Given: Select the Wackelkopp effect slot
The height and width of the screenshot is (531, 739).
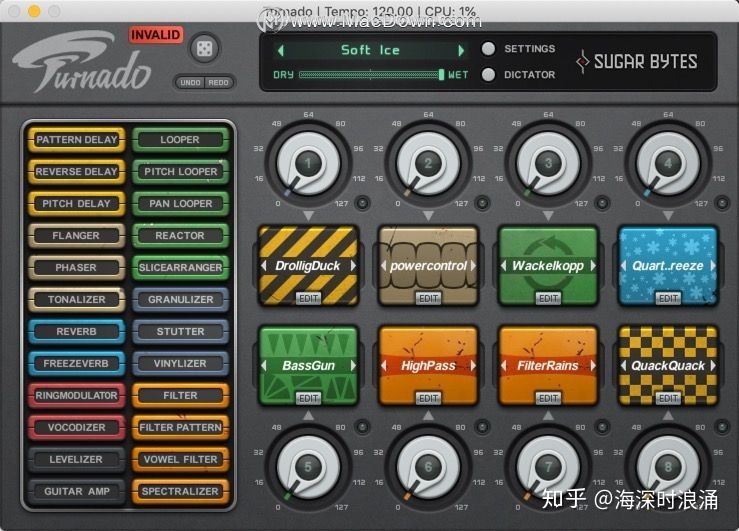Looking at the screenshot, I should [548, 266].
